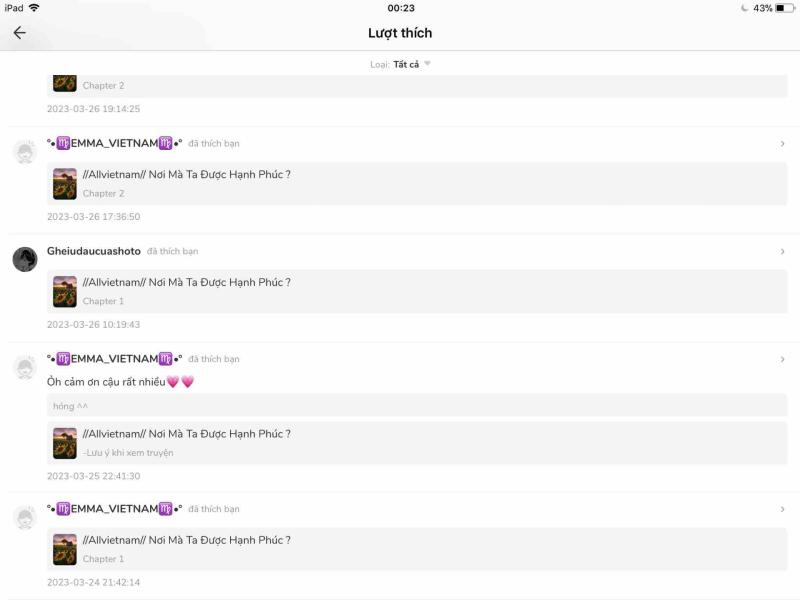Screen dimensions: 800x600
Task: Open chevron next to thank-you comment notification
Action: pyautogui.click(x=782, y=359)
